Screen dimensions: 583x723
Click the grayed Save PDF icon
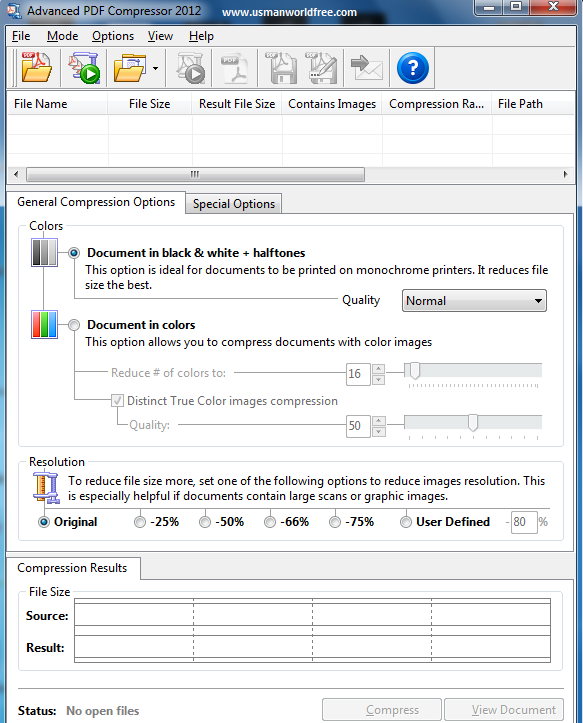281,68
